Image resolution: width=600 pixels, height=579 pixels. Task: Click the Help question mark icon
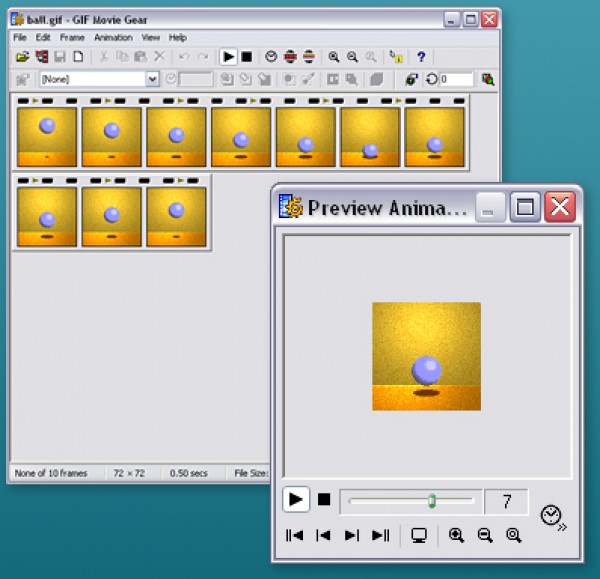(x=421, y=58)
